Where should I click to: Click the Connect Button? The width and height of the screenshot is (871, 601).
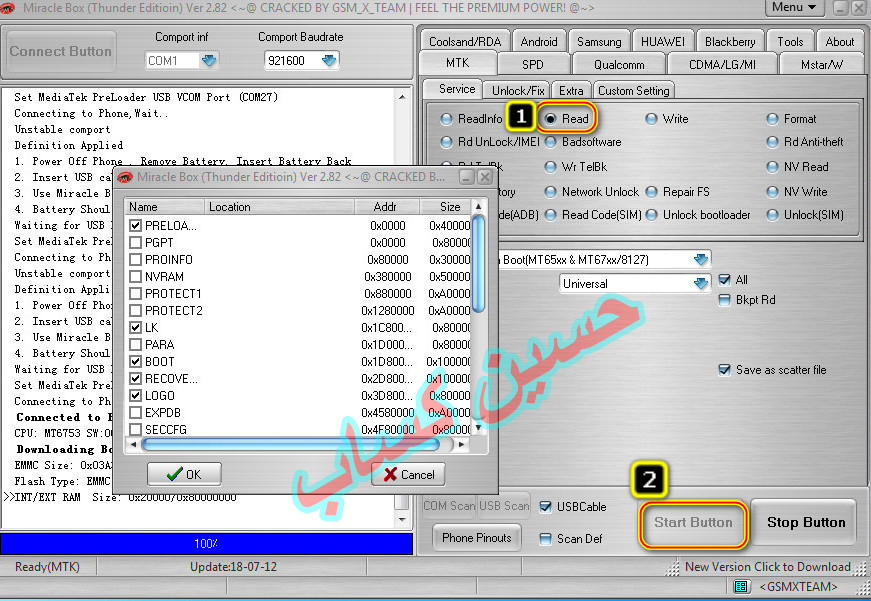(61, 52)
